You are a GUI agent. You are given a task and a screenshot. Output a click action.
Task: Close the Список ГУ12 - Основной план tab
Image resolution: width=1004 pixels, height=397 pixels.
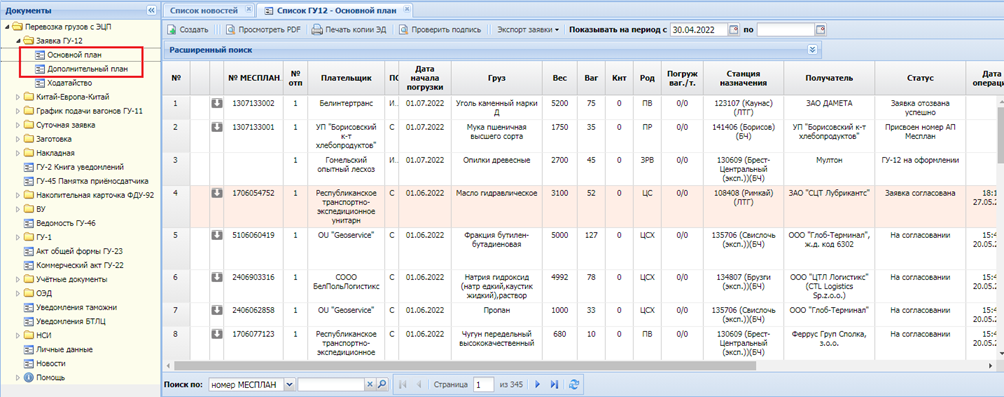[406, 10]
